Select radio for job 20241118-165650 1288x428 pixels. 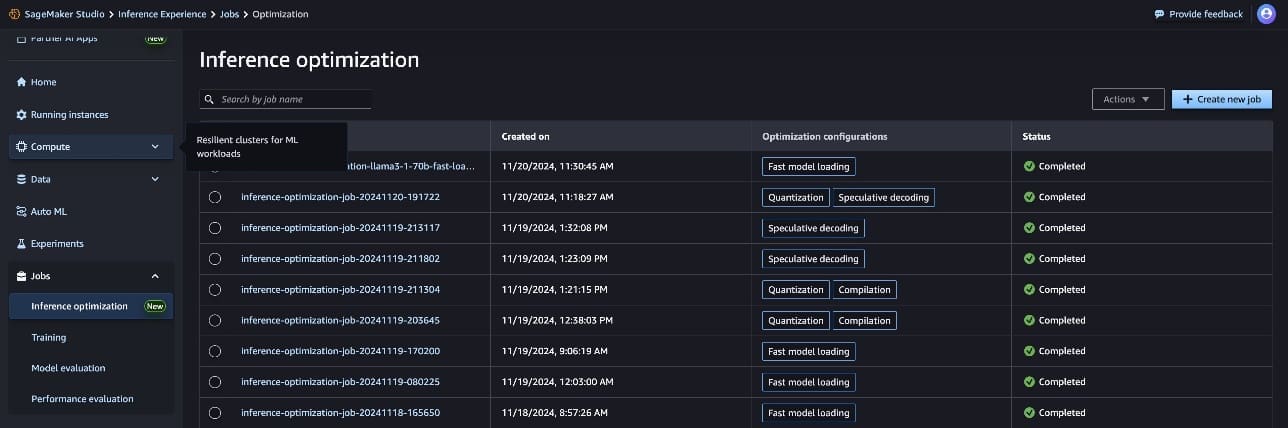(x=215, y=413)
